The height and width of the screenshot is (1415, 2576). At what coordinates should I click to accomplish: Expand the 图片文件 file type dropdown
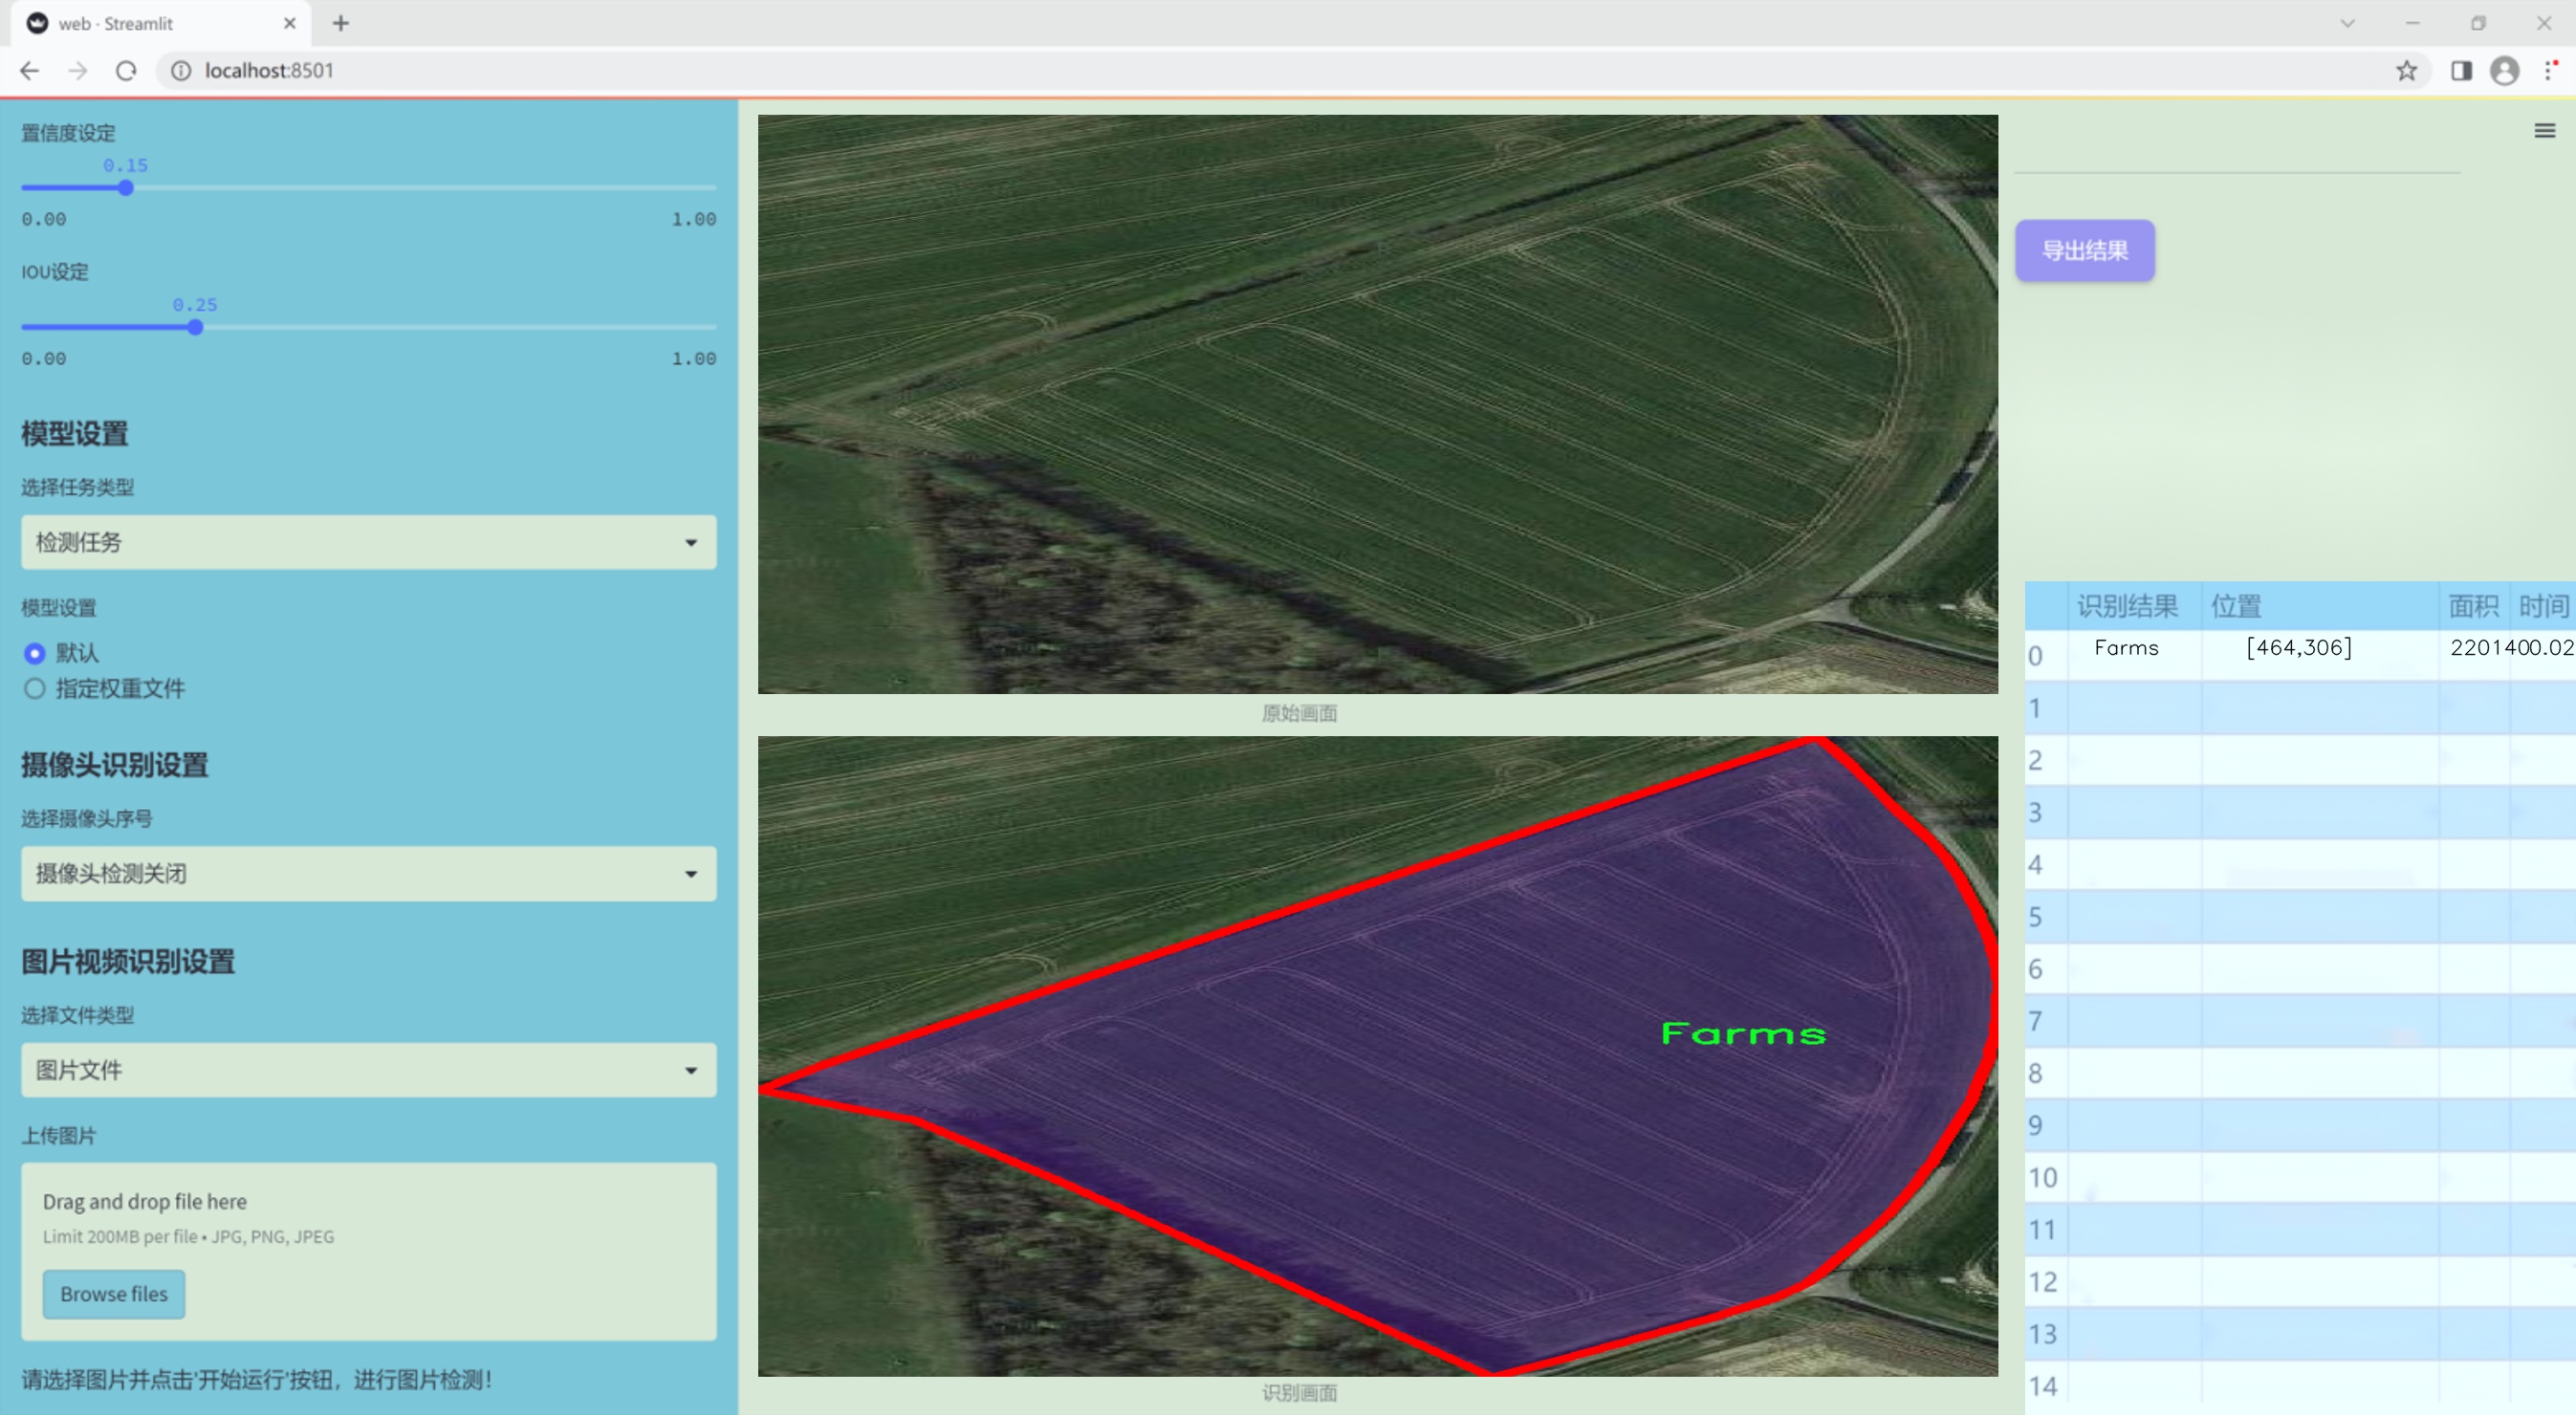tap(368, 1070)
